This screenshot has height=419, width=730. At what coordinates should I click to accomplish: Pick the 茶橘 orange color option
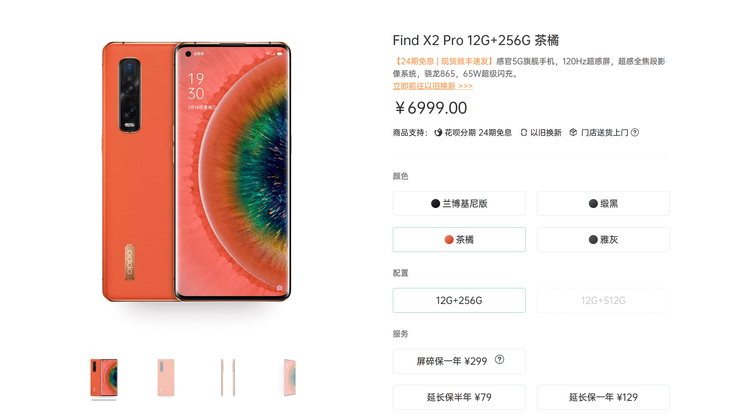click(x=459, y=239)
